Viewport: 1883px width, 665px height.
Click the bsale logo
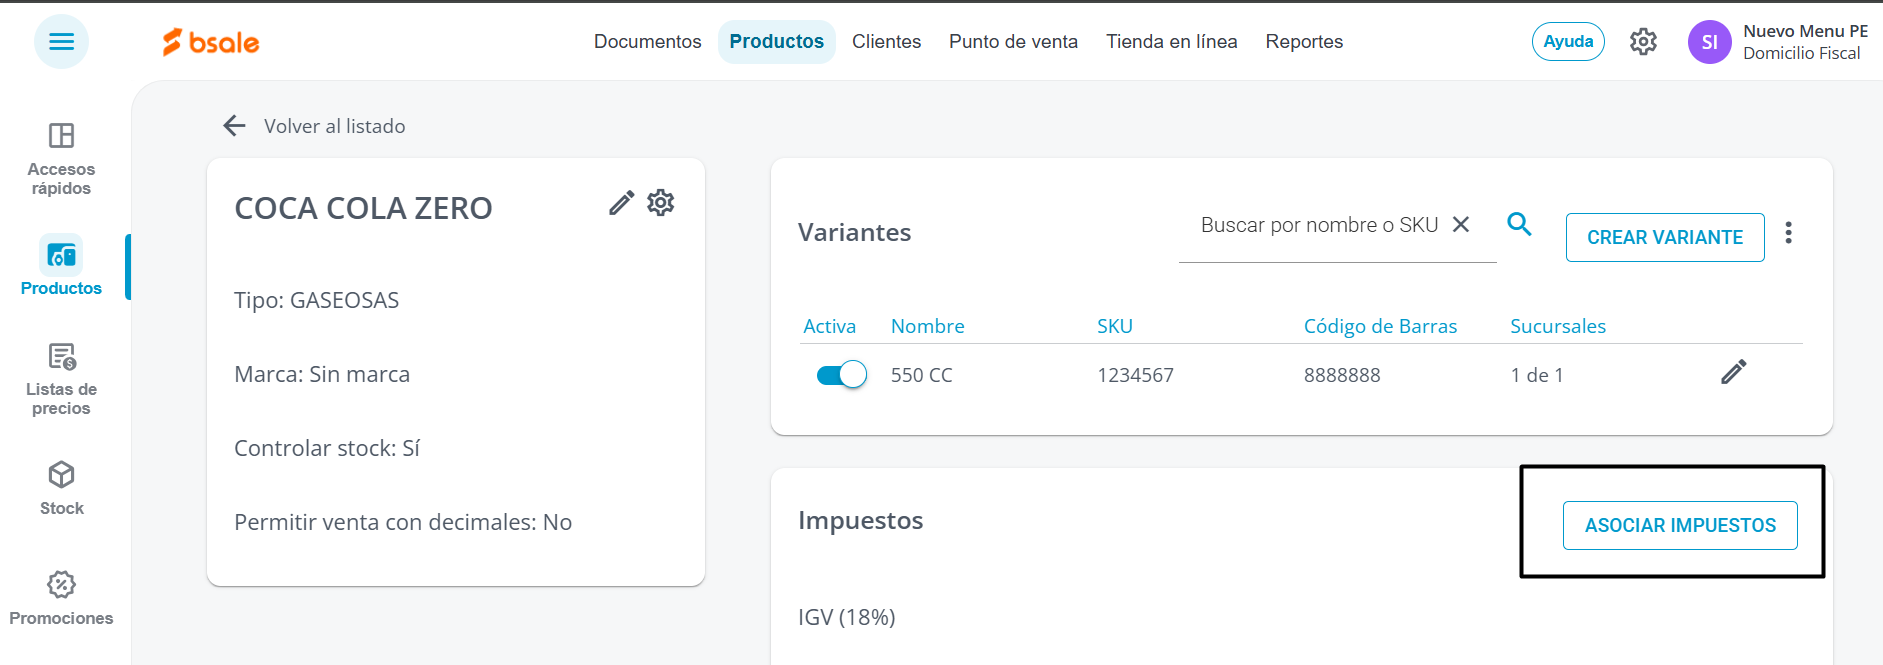pyautogui.click(x=211, y=42)
